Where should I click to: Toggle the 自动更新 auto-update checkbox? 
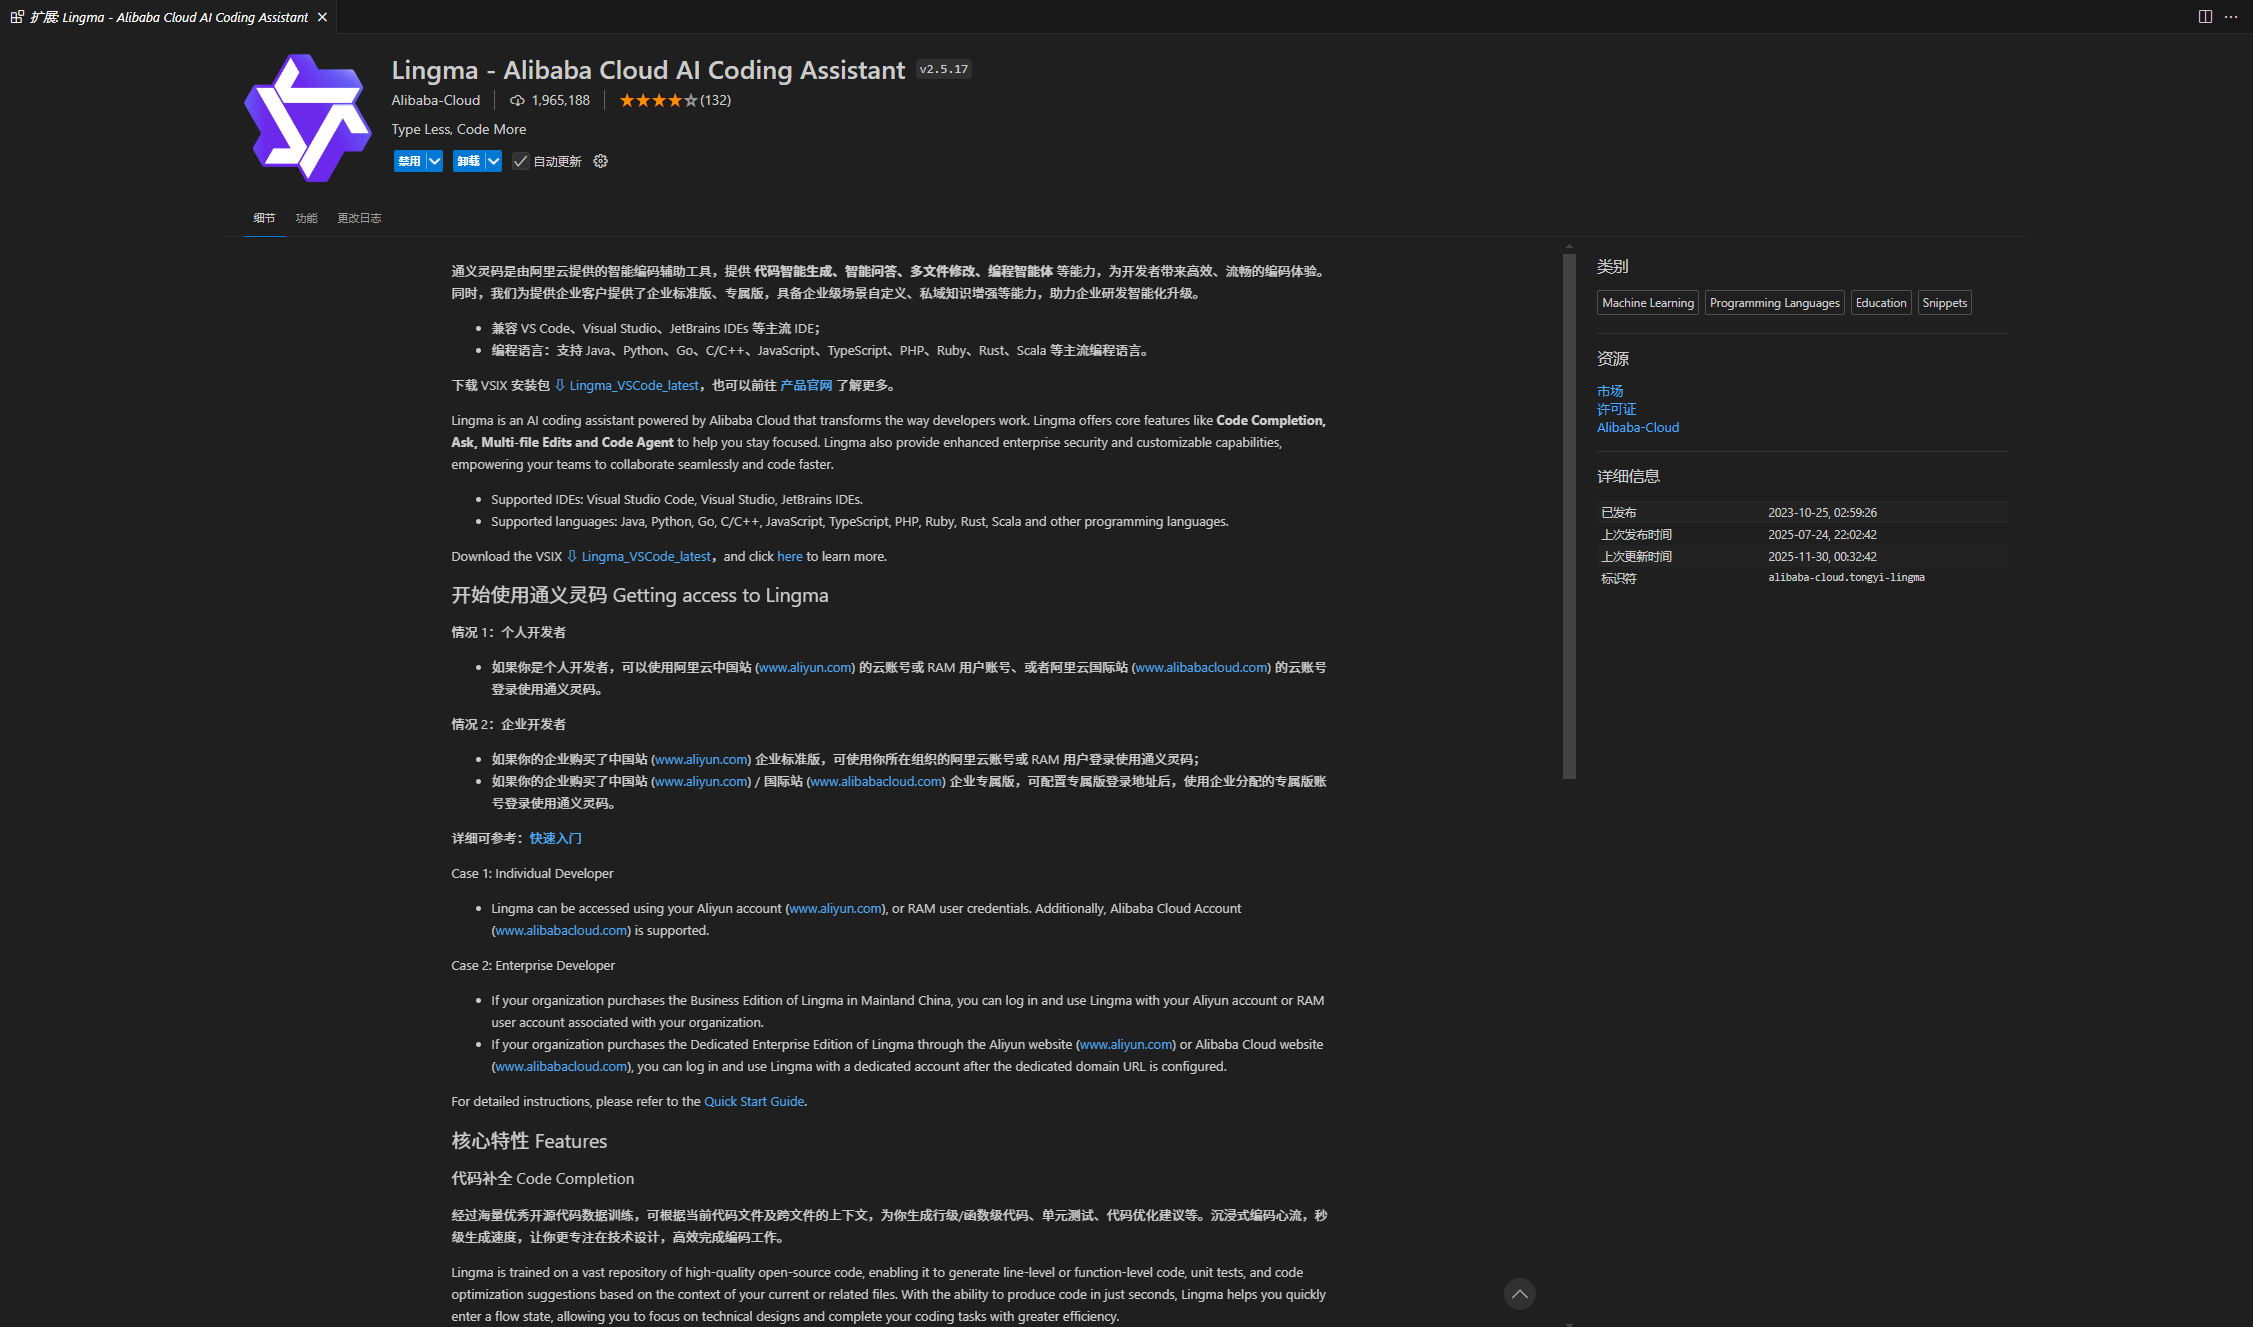(x=520, y=161)
